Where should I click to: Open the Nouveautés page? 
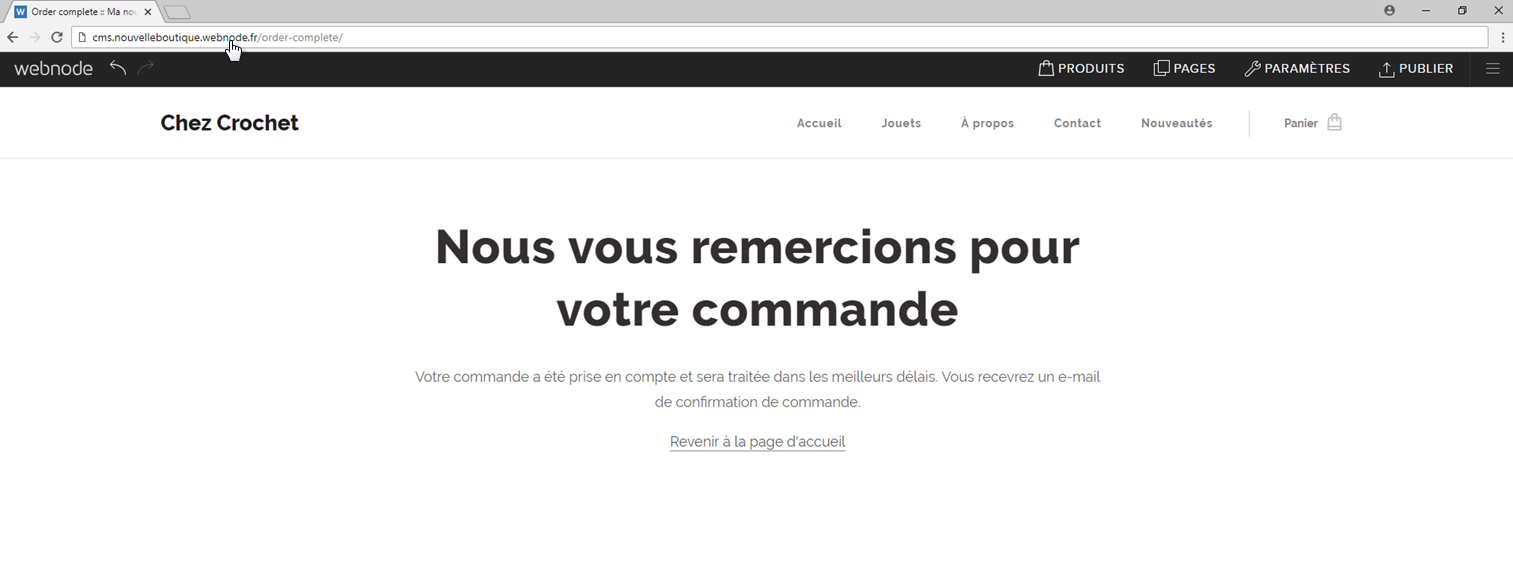[1176, 122]
